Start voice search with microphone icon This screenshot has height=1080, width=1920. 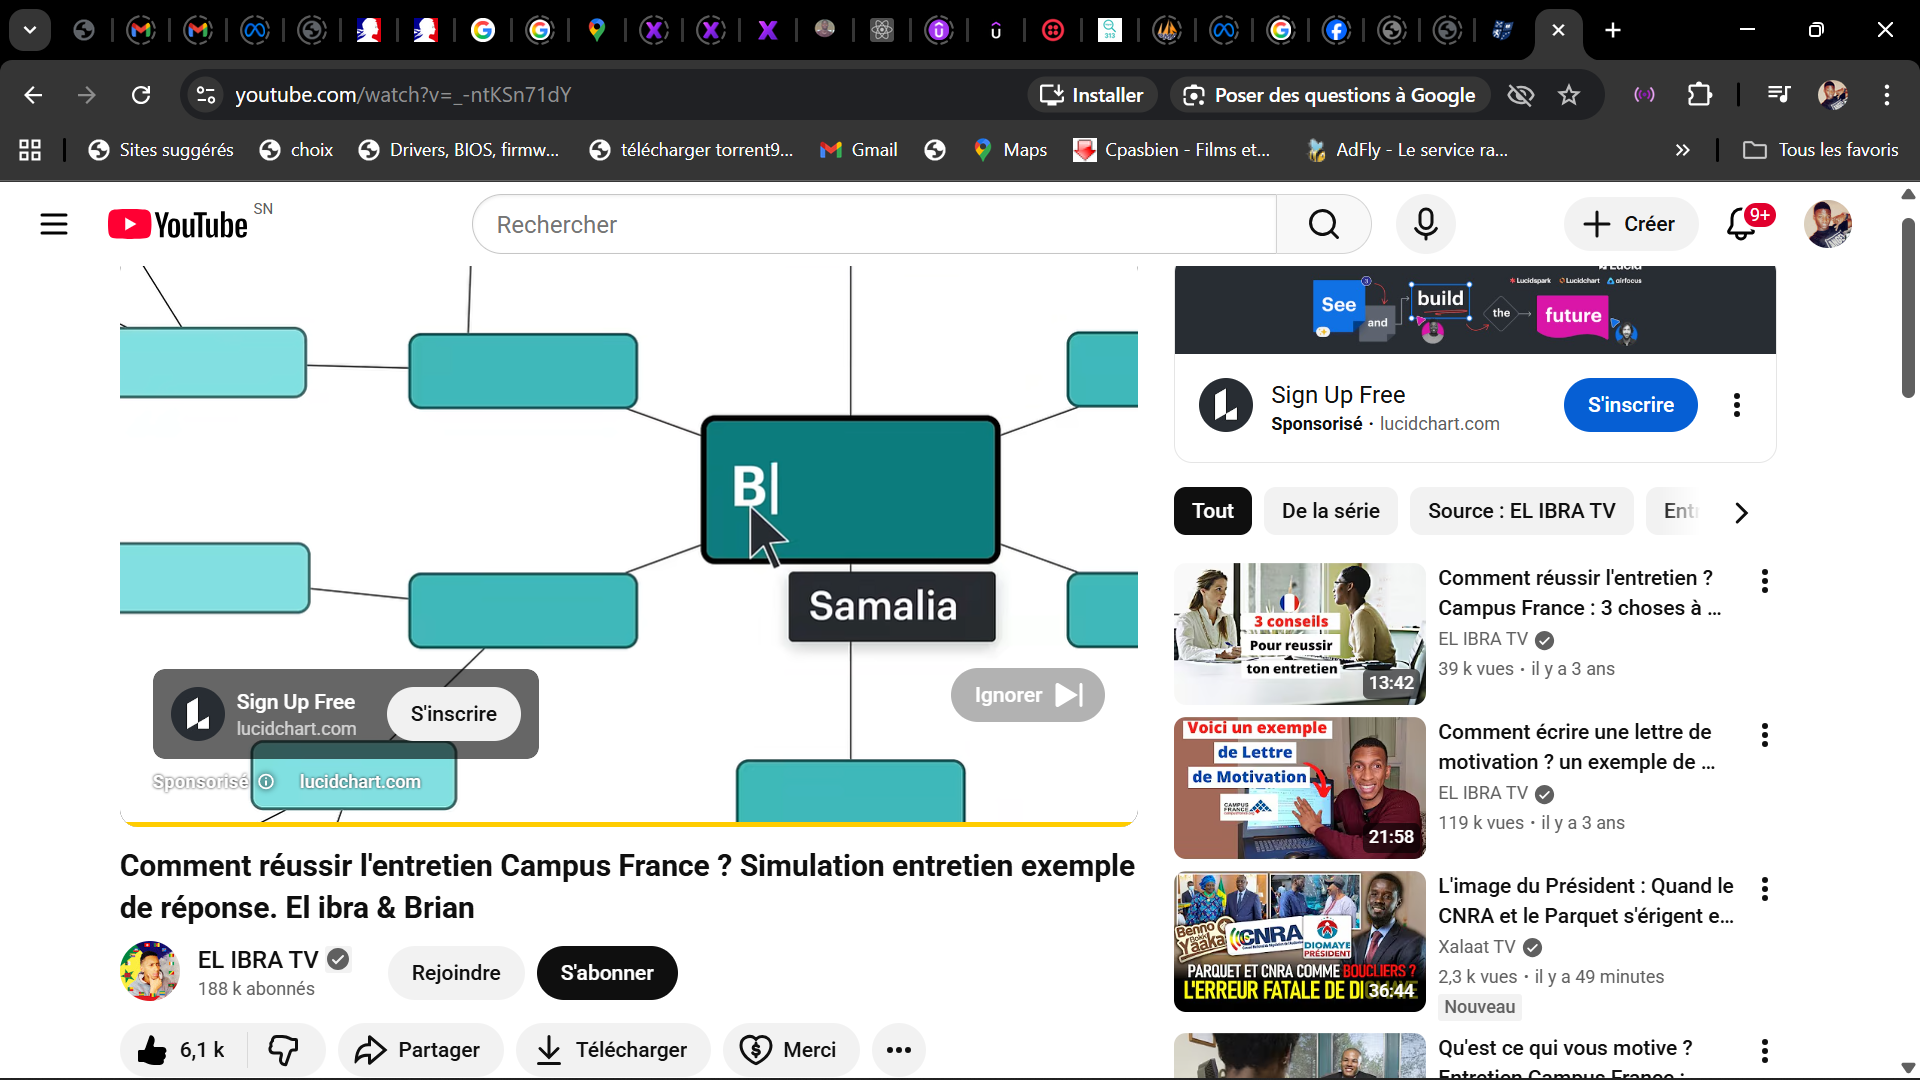coord(1425,224)
